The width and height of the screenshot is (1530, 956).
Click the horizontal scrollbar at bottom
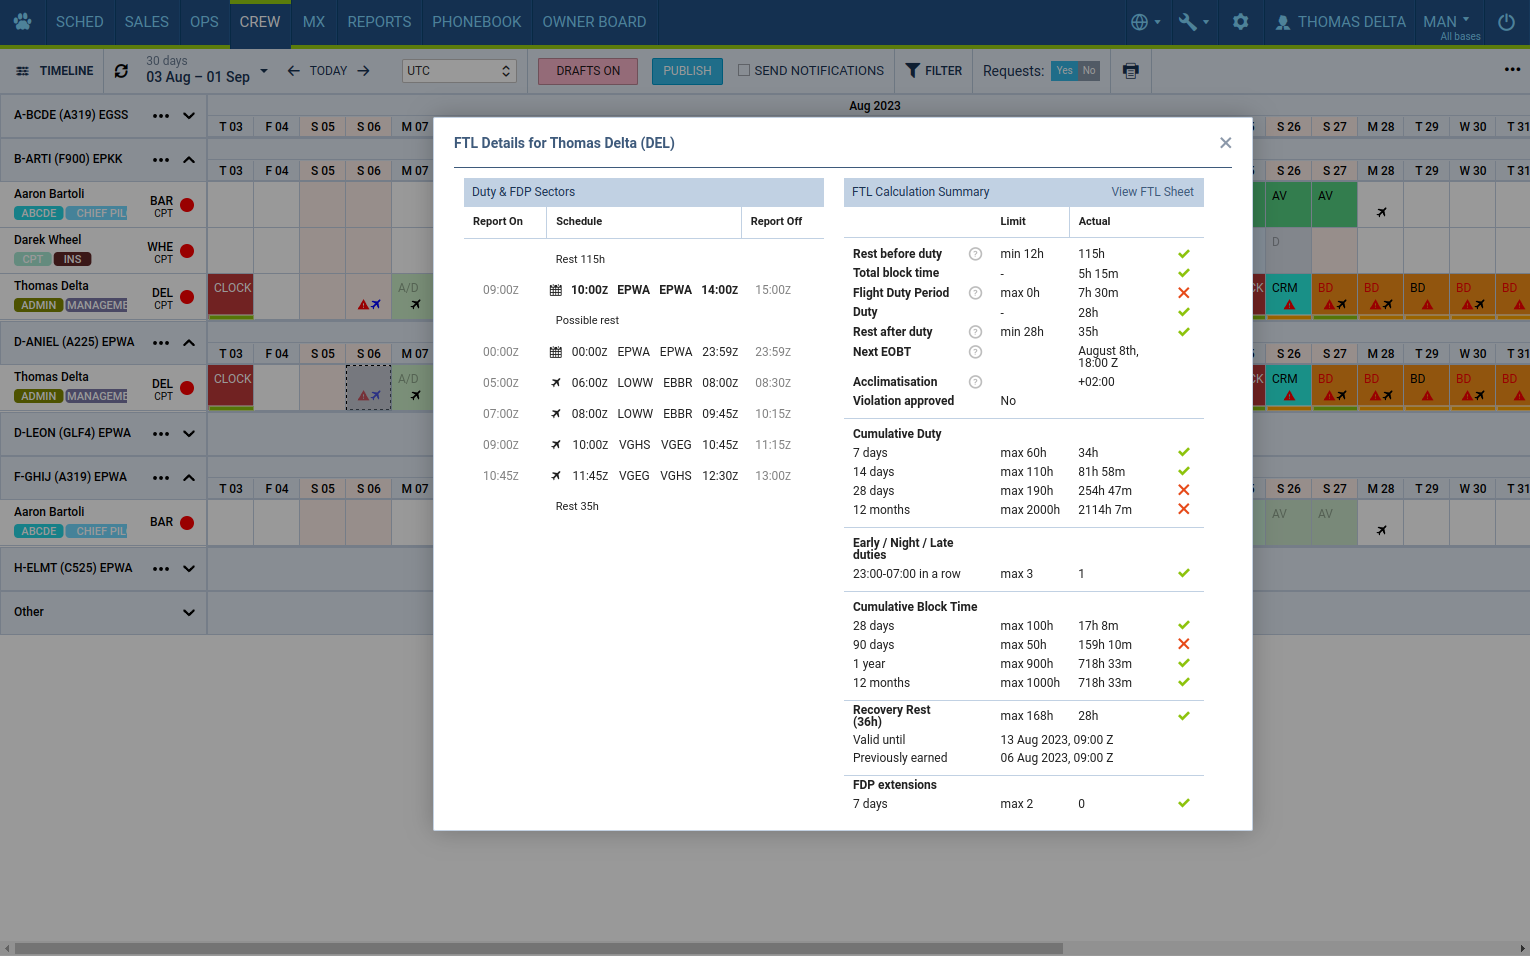point(540,948)
